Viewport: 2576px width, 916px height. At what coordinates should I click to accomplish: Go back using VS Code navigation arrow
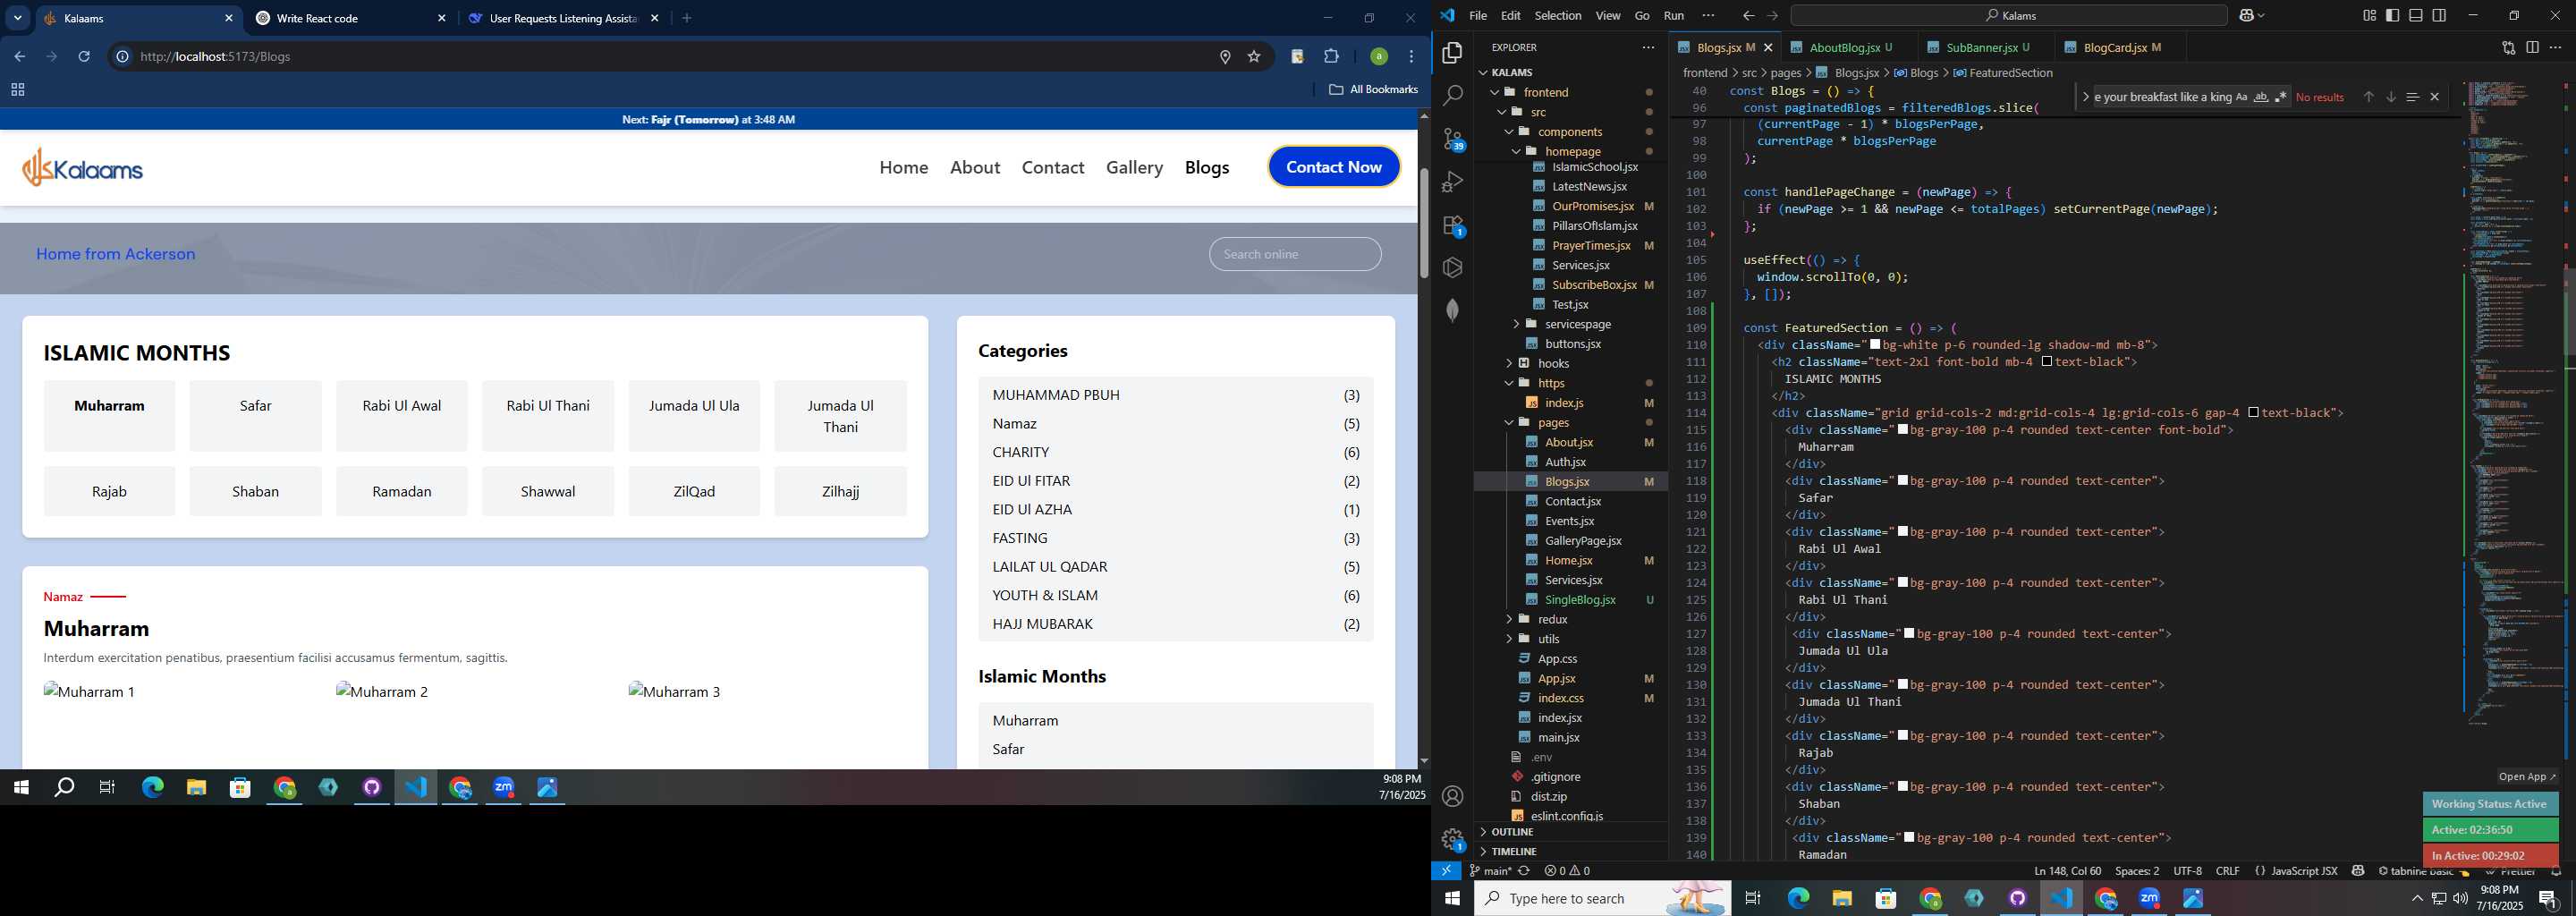(x=1748, y=16)
